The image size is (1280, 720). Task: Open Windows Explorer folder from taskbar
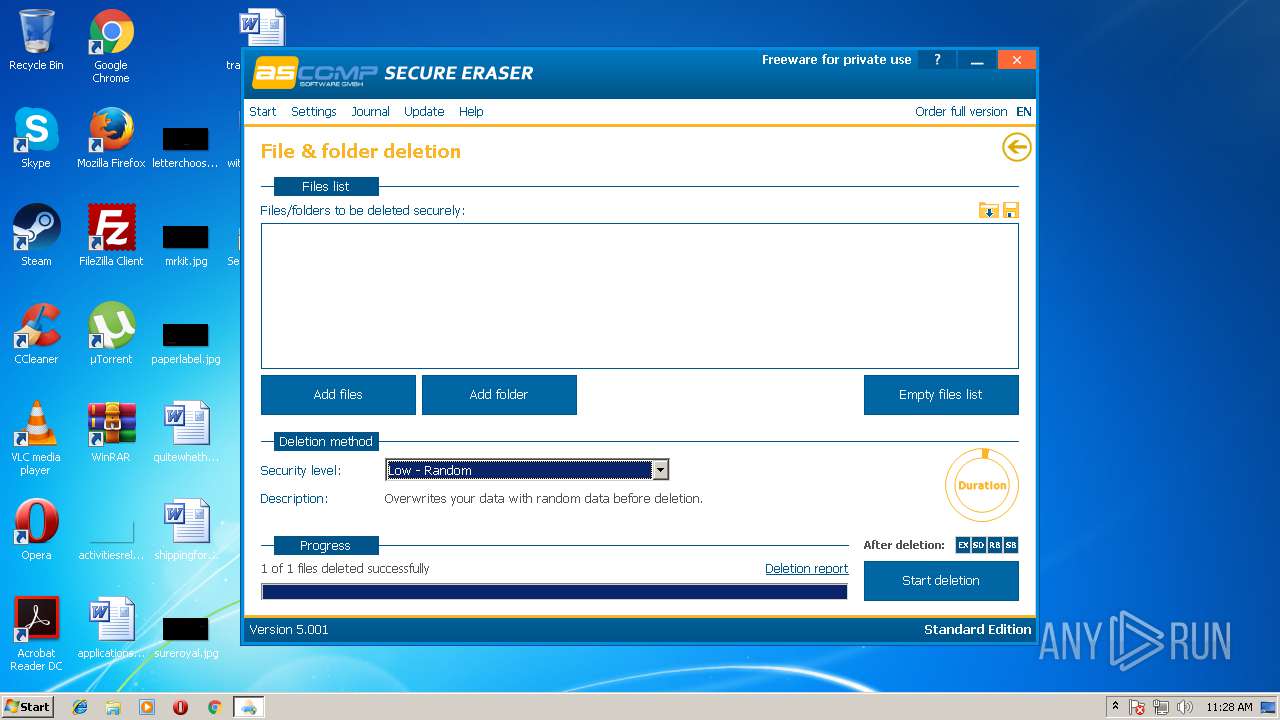(113, 707)
